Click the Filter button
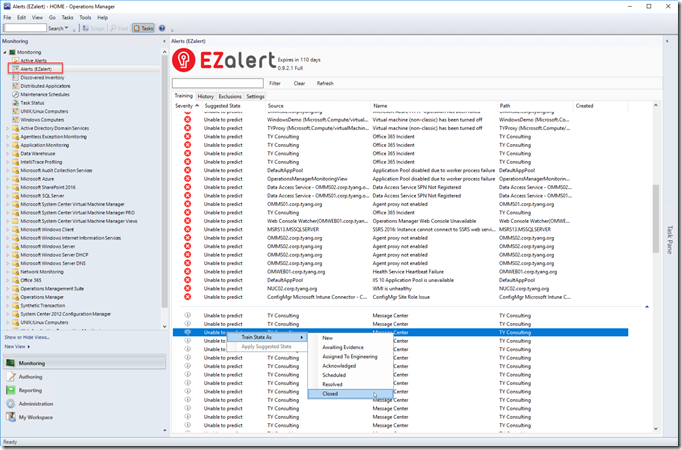 [275, 83]
